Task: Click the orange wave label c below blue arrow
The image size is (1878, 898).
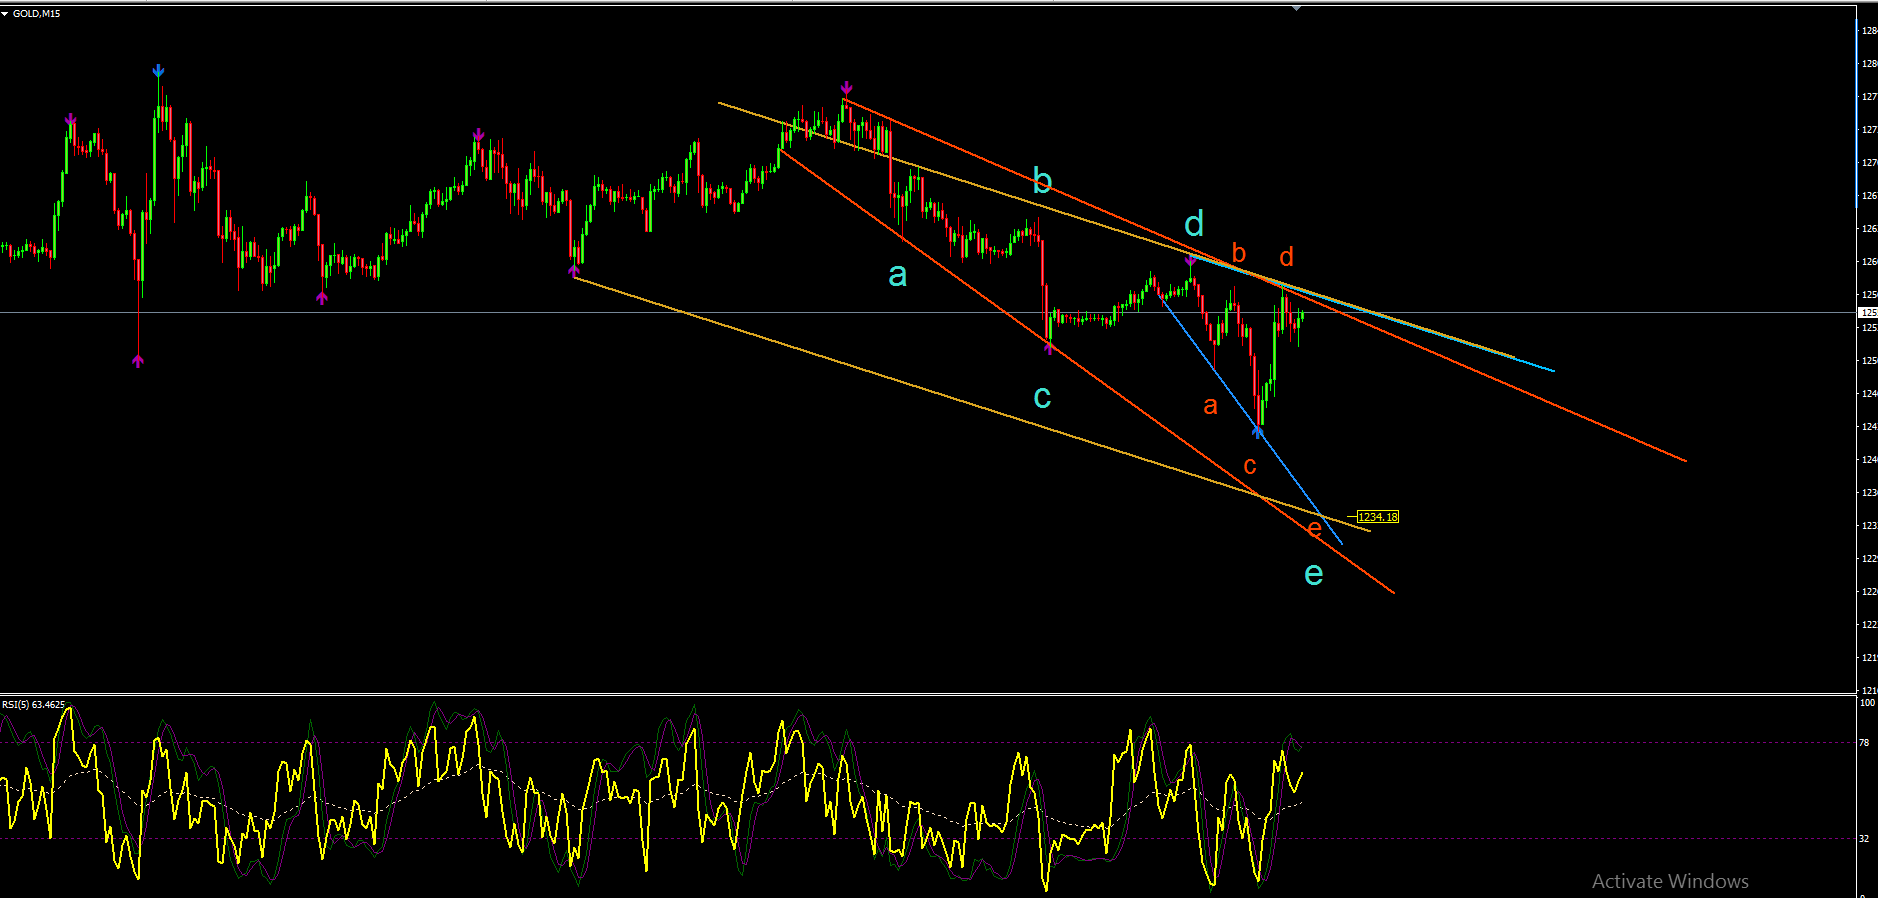Action: (x=1250, y=466)
